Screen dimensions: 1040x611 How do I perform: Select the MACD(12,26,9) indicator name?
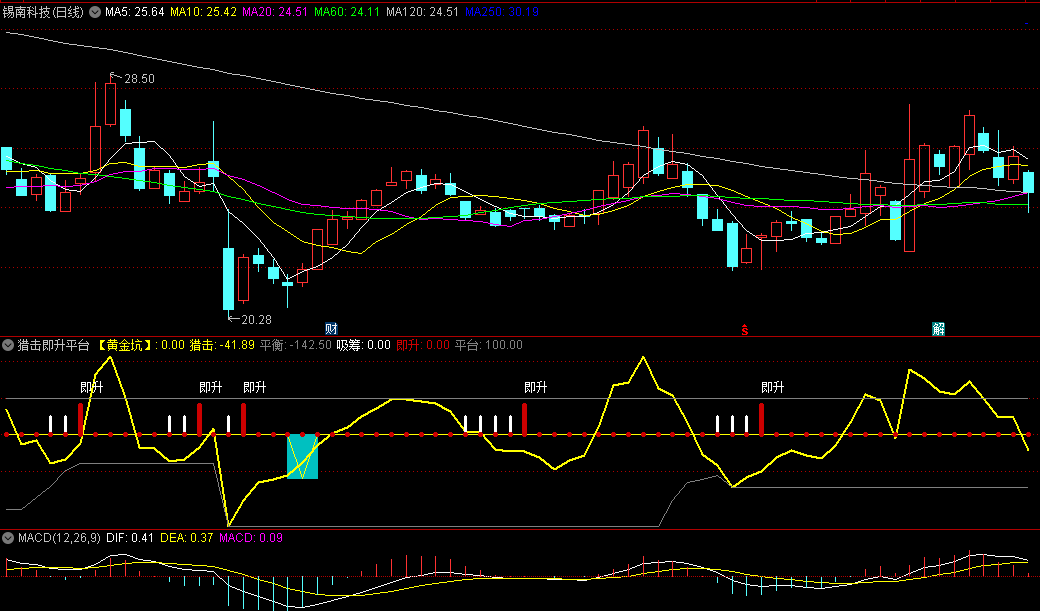pyautogui.click(x=59, y=537)
